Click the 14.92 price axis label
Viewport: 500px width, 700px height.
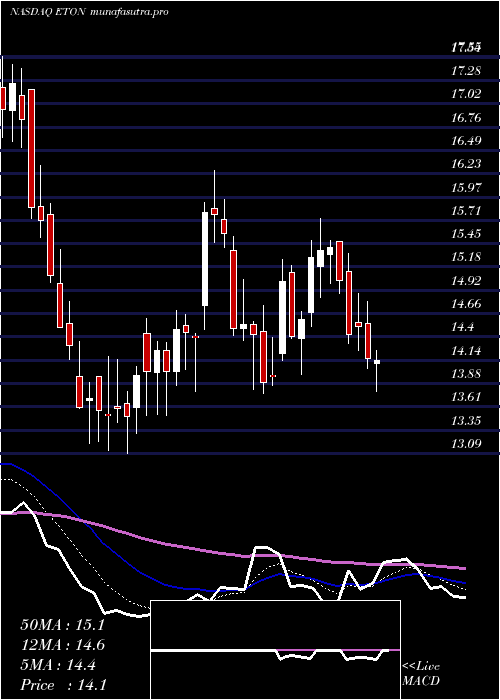pos(466,281)
